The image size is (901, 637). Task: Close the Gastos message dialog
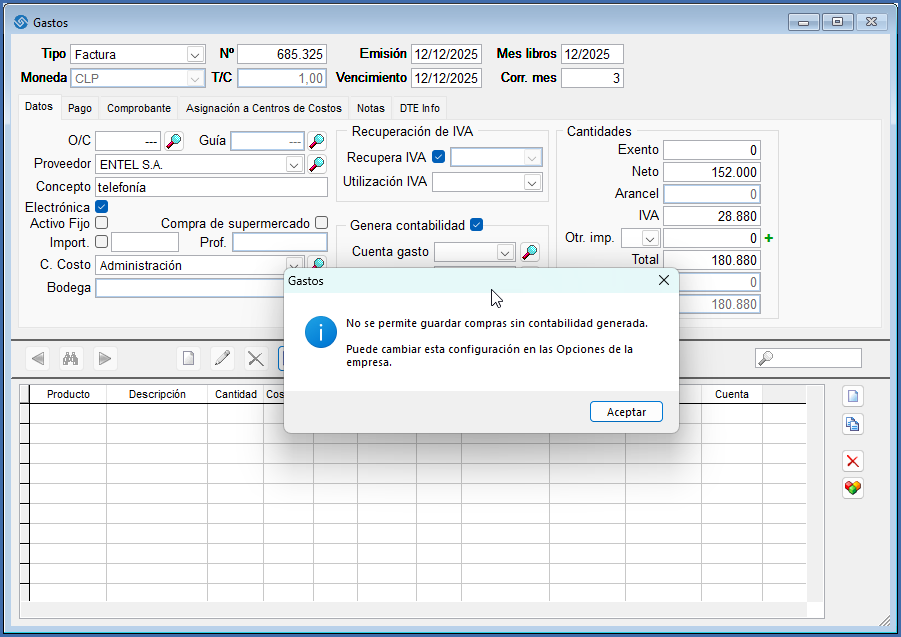(x=664, y=281)
